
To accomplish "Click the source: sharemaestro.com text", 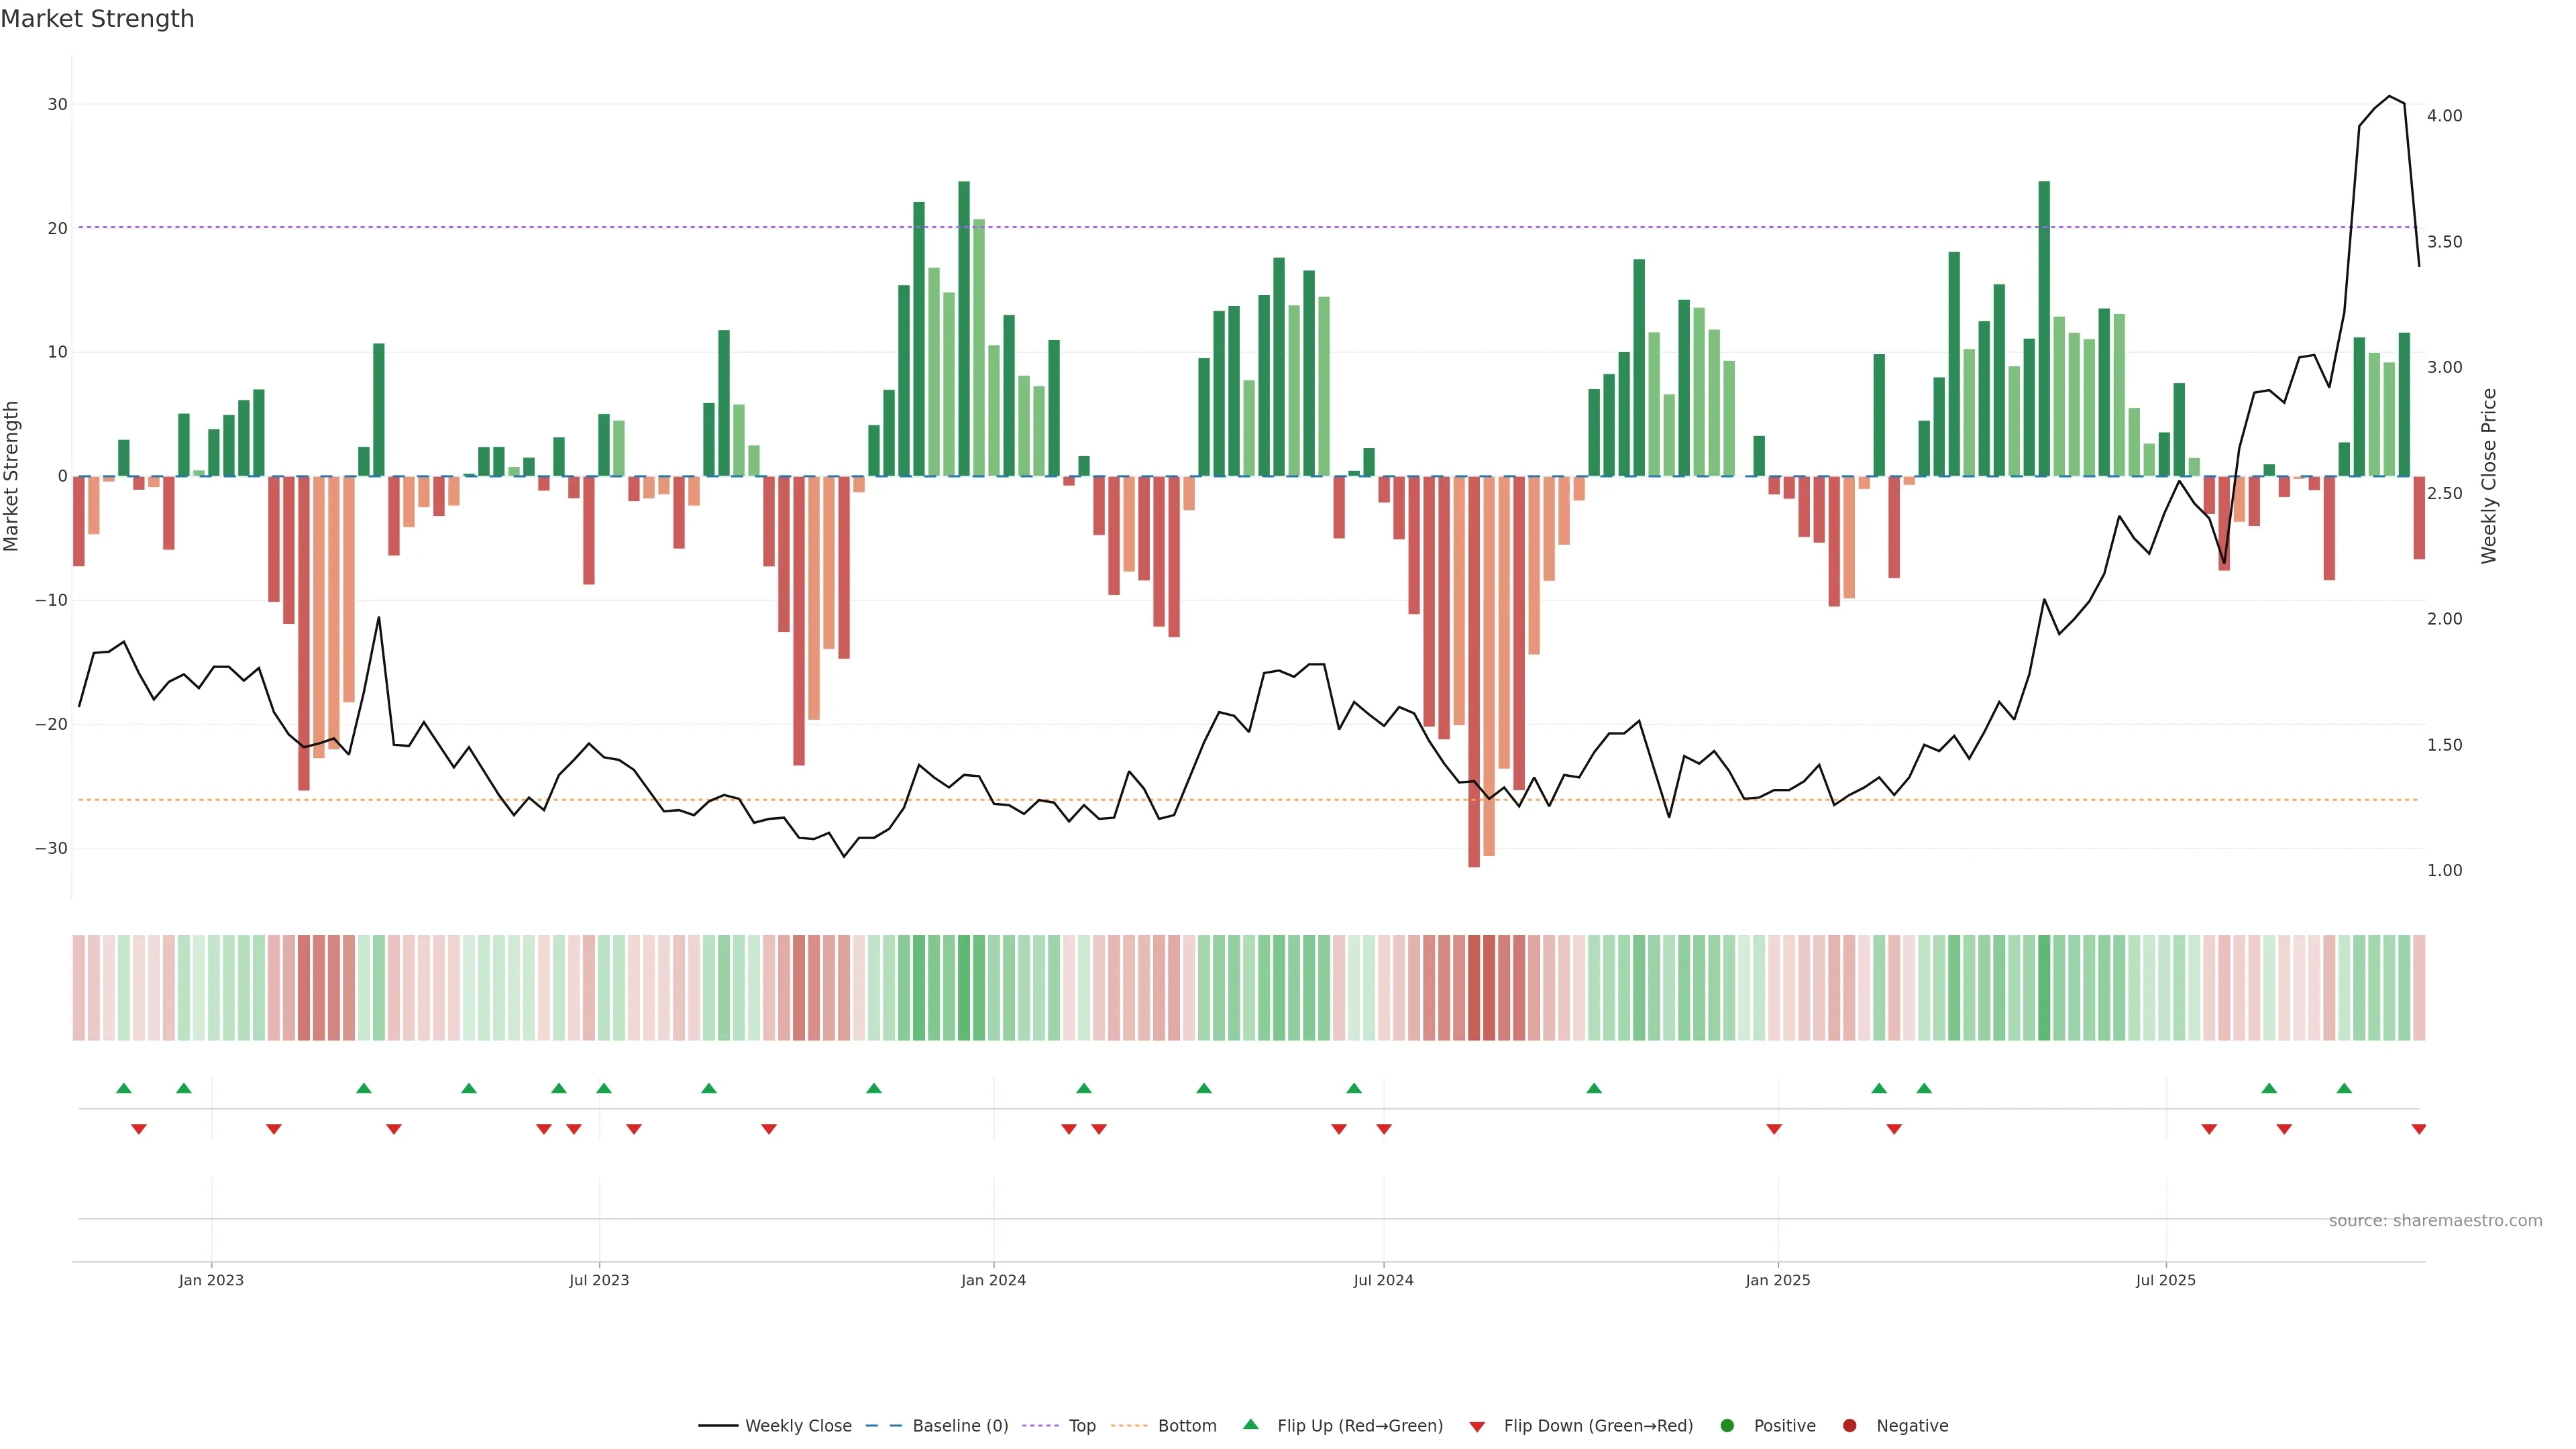I will pos(2435,1221).
